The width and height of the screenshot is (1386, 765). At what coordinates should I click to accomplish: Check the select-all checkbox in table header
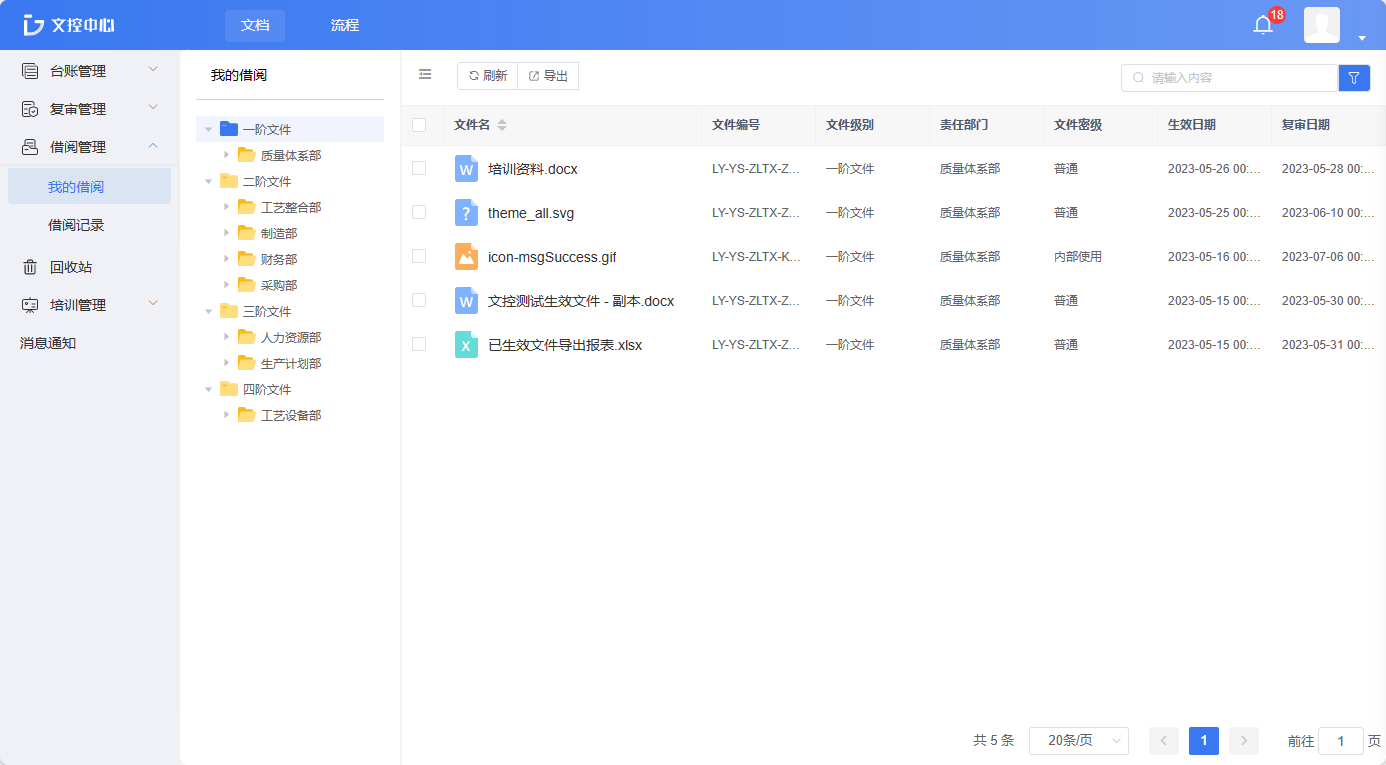click(419, 125)
